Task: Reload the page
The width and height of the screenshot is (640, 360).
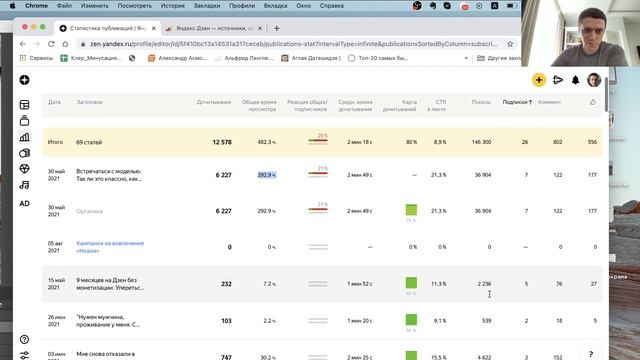Action: (51, 44)
